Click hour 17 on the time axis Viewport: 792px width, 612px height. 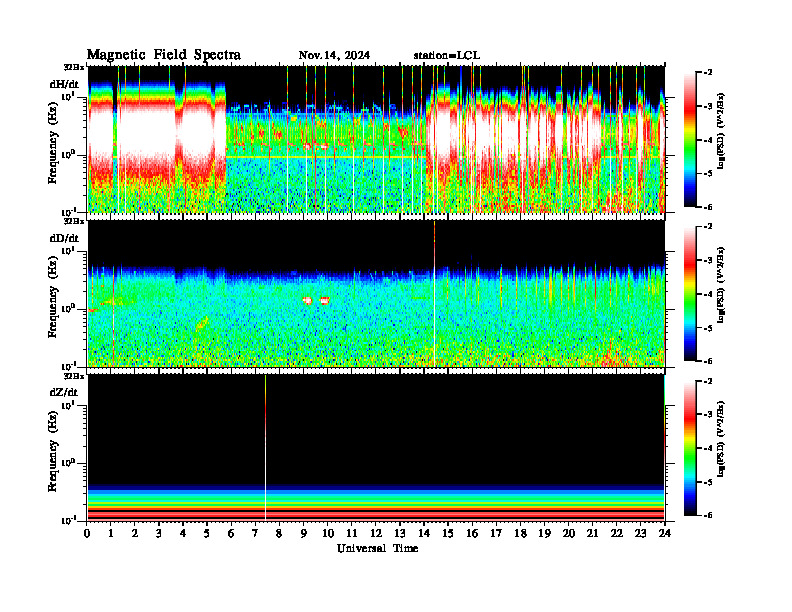[496, 533]
